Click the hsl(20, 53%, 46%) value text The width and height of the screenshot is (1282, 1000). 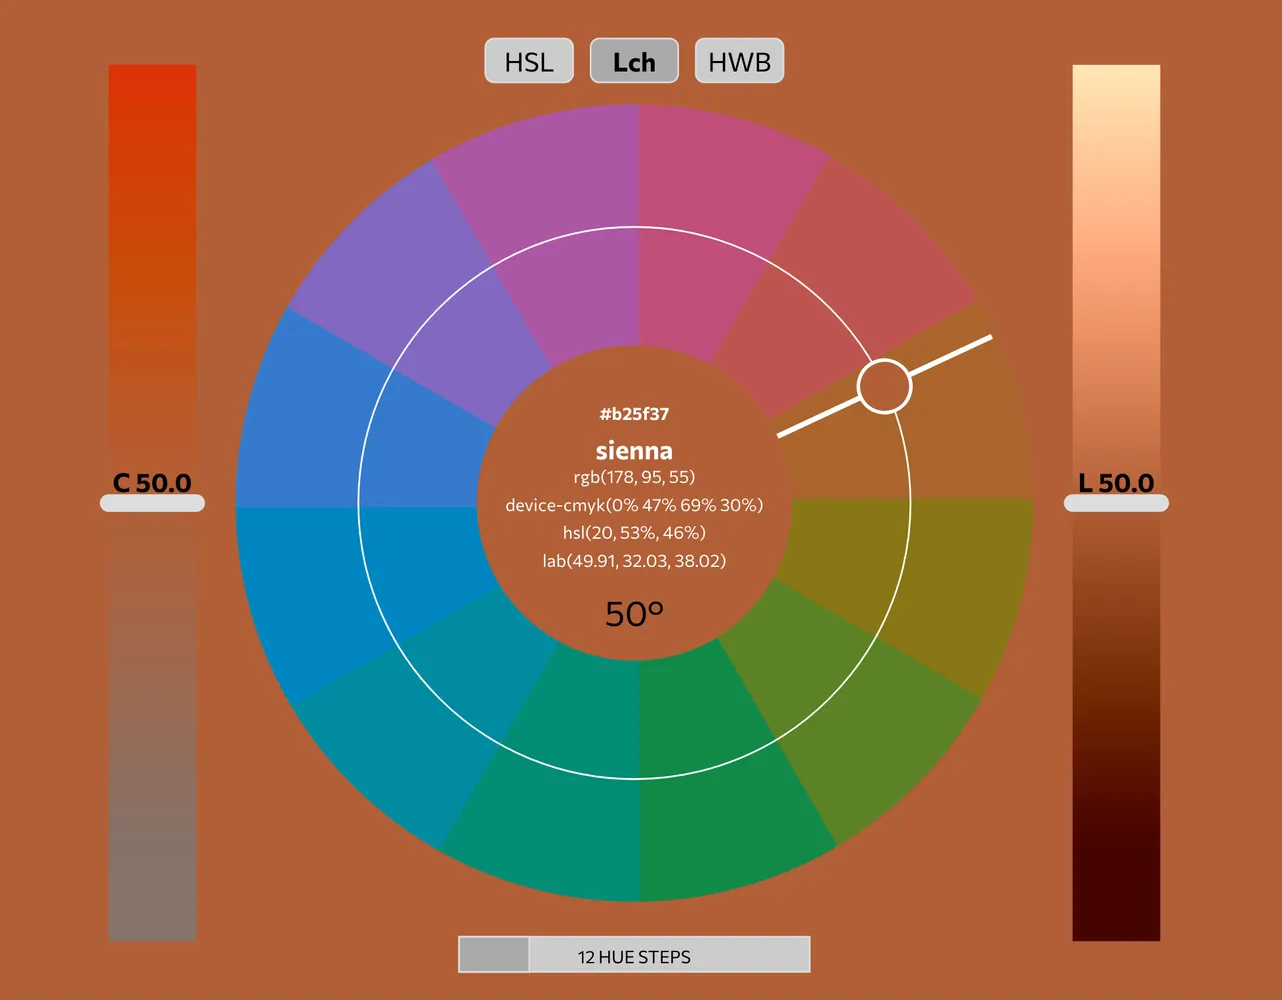[634, 533]
